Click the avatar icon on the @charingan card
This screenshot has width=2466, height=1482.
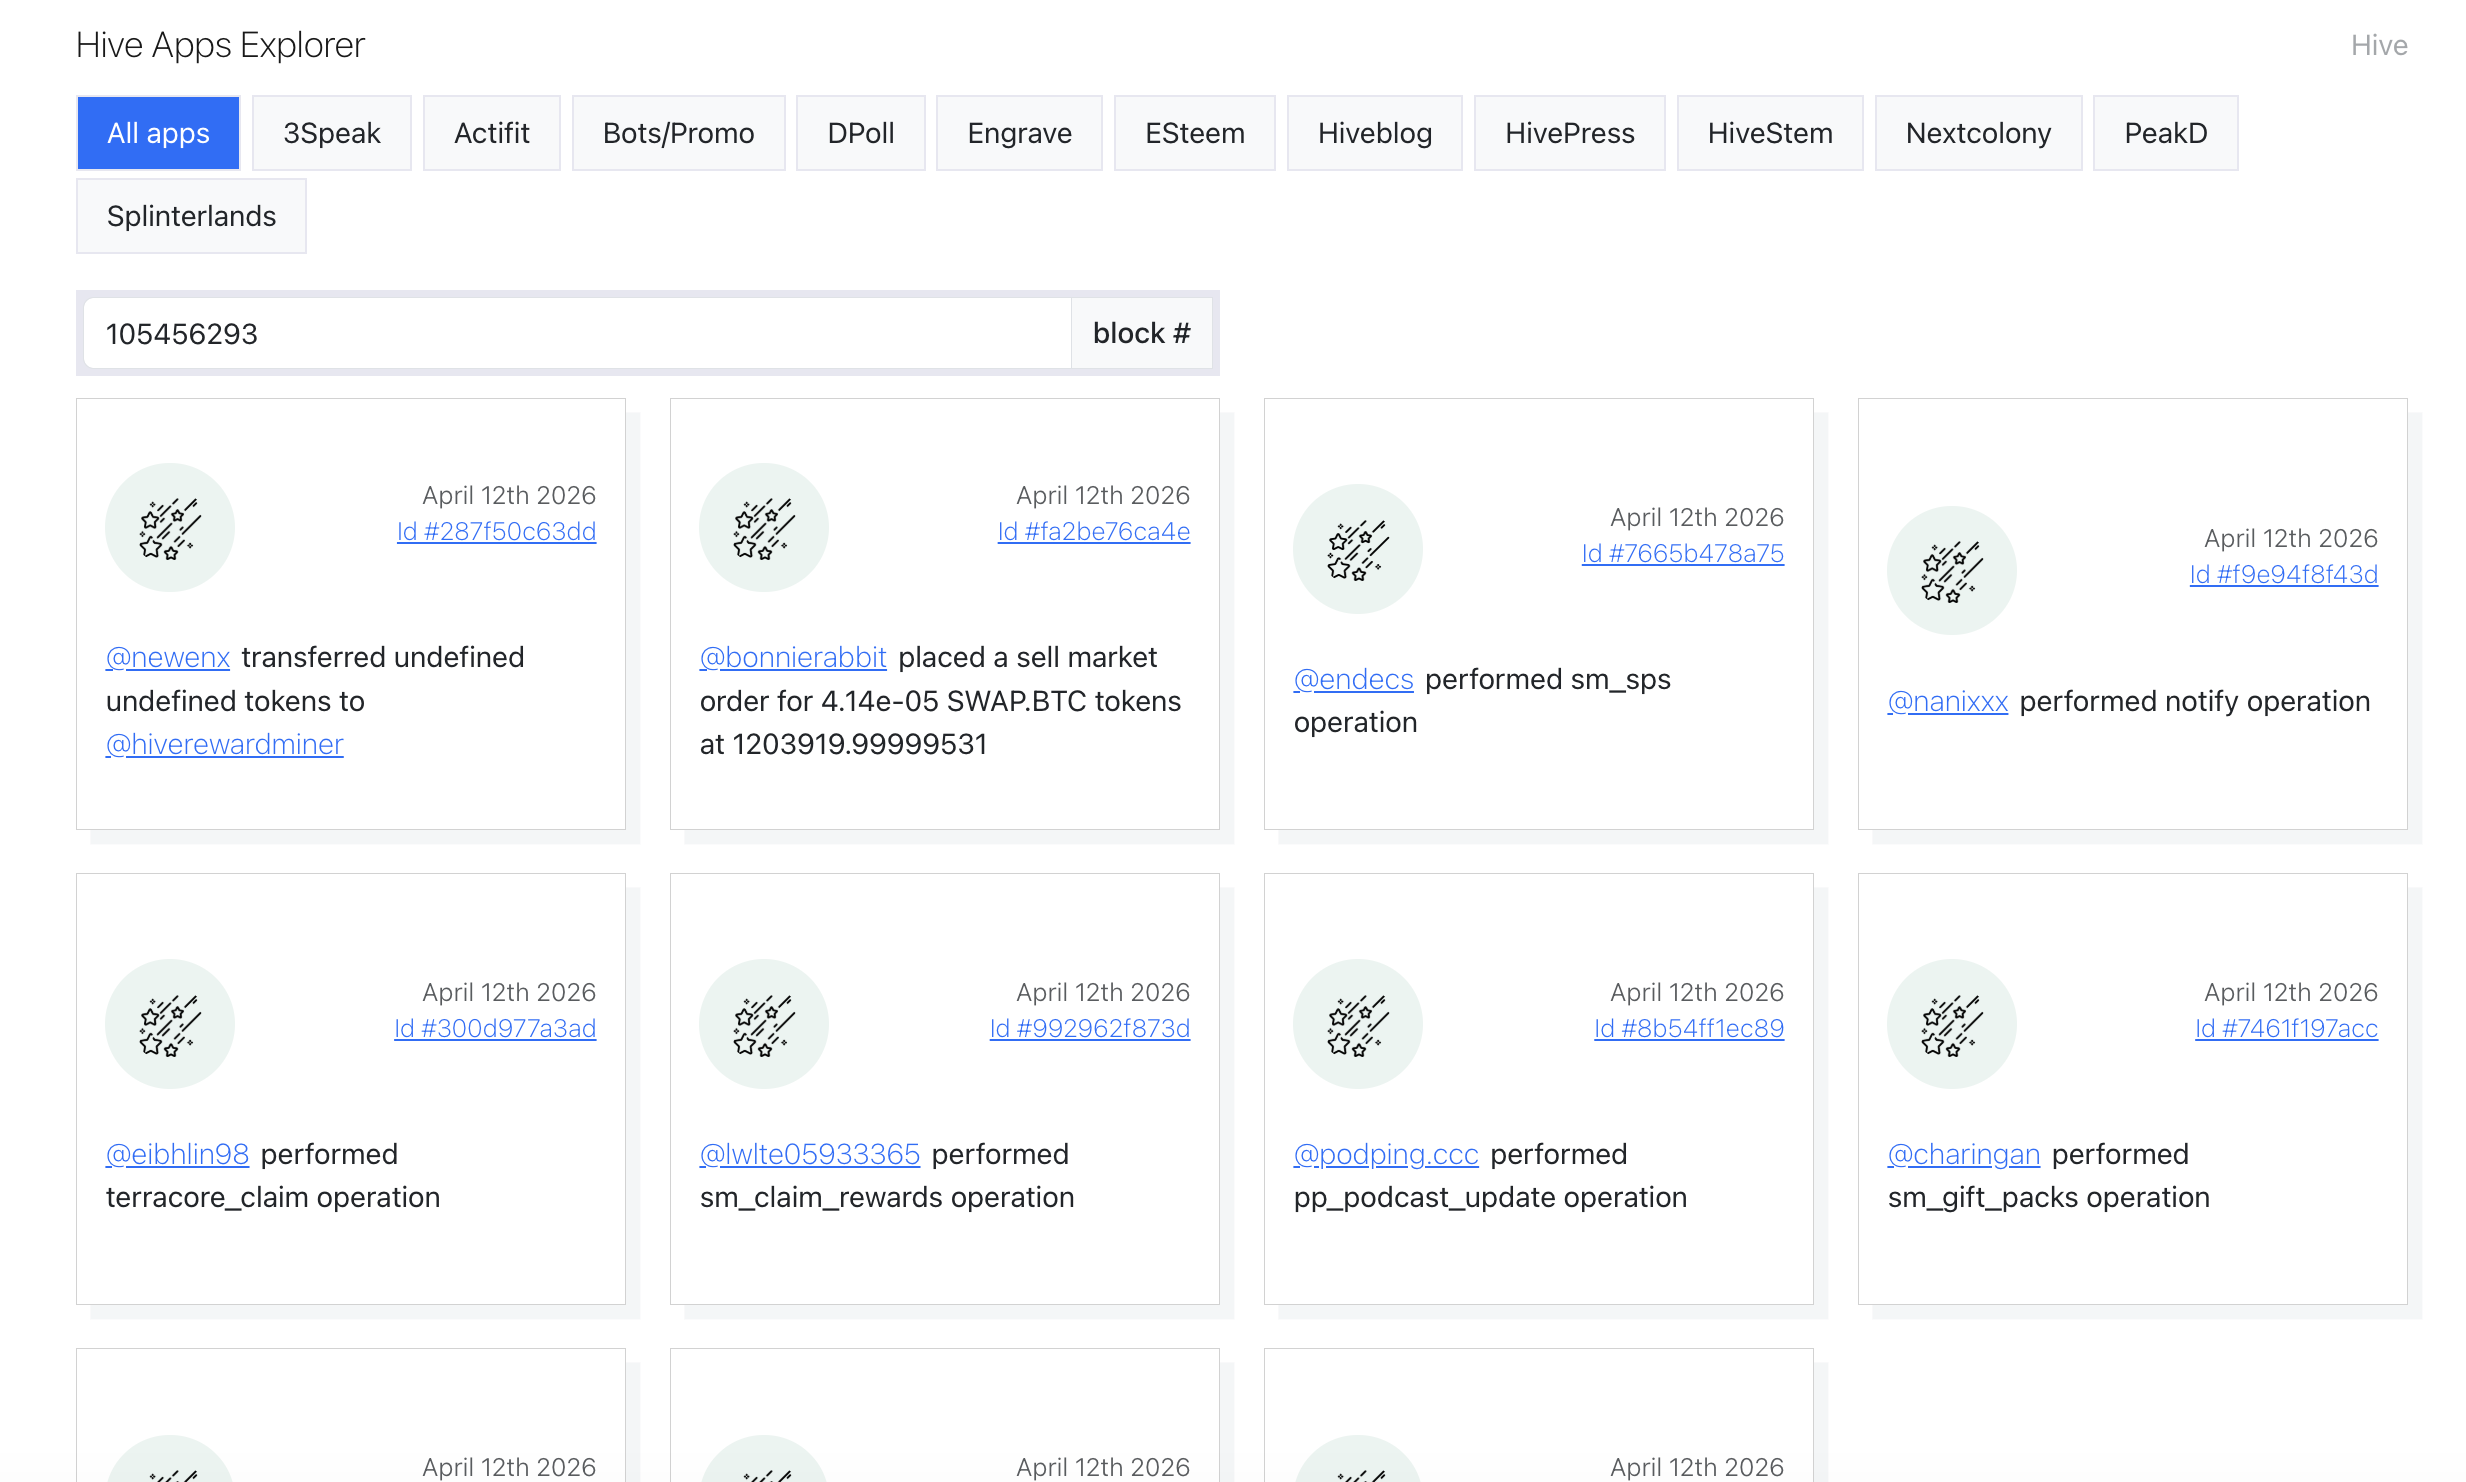tap(1952, 1024)
